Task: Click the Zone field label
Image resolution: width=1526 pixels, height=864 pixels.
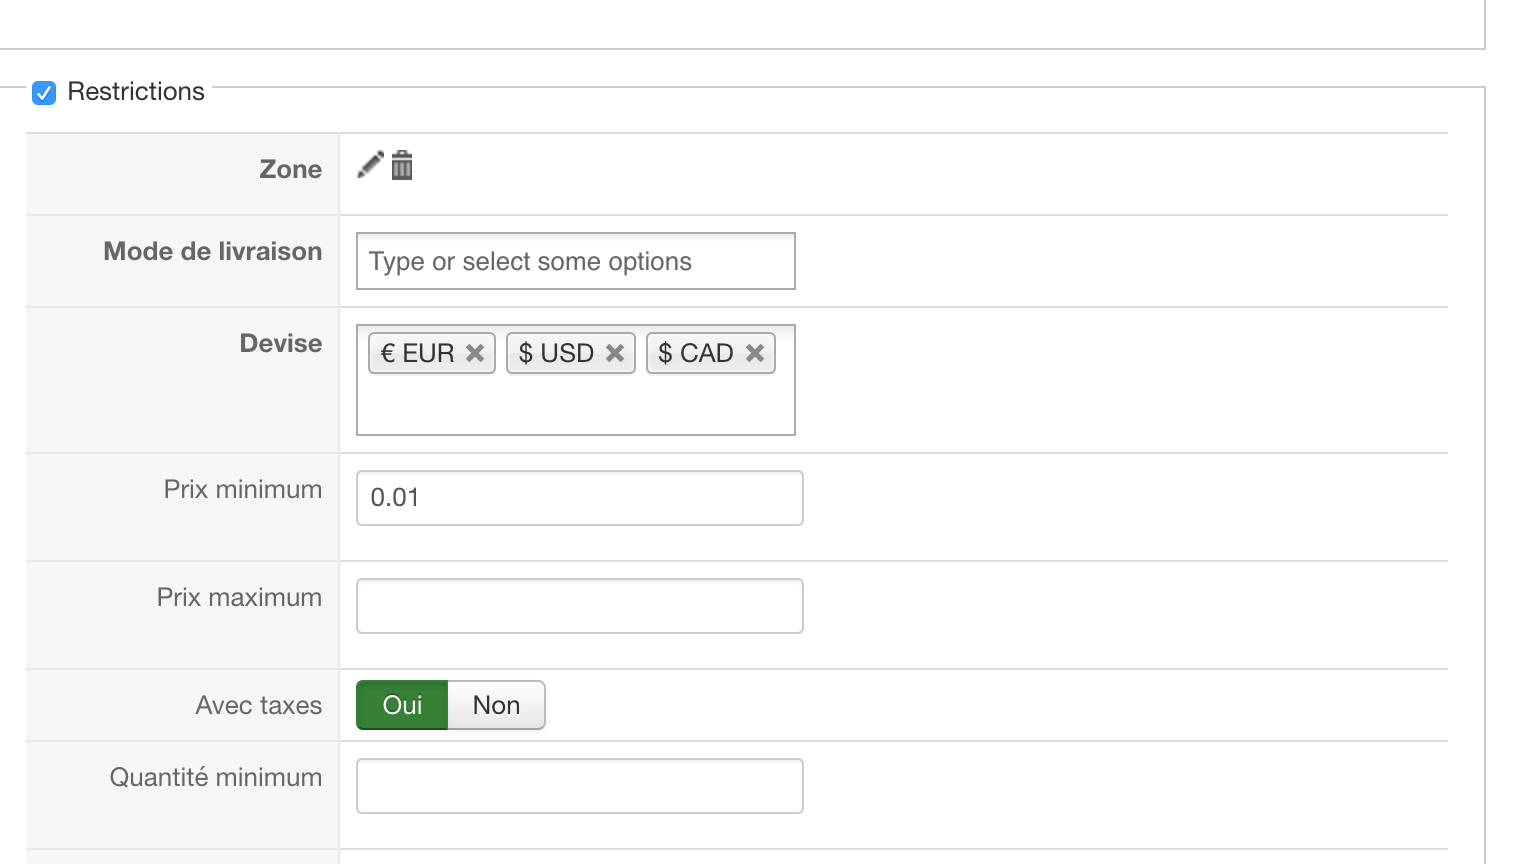Action: coord(291,169)
